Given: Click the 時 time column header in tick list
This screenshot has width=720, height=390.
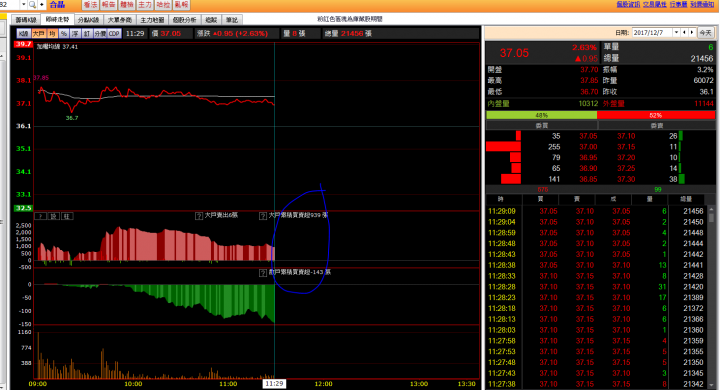Looking at the screenshot, I should coord(501,199).
